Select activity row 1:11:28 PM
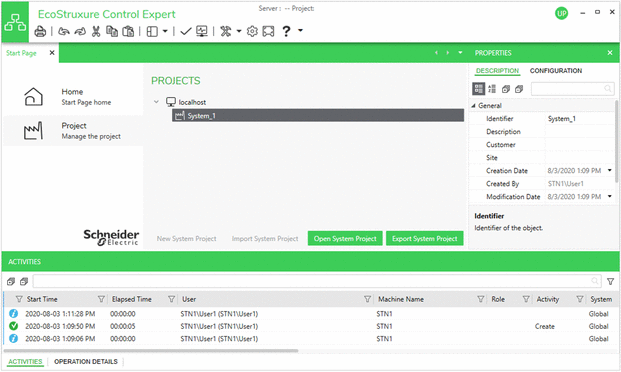Viewport: 621px width, 372px height. click(x=311, y=314)
